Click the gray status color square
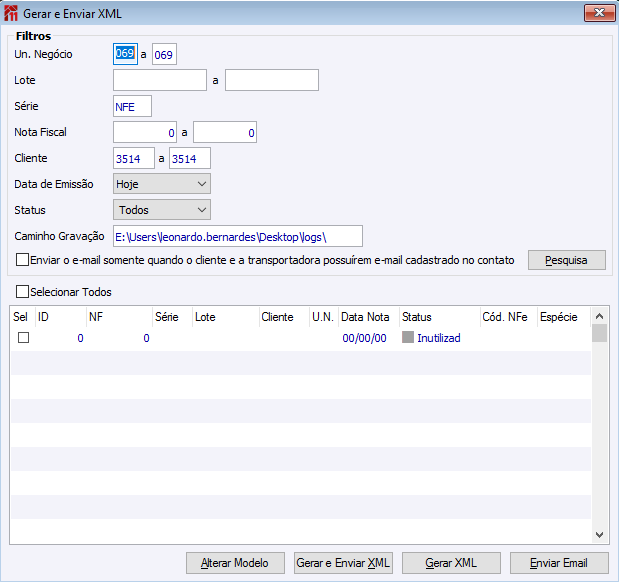 pos(408,337)
